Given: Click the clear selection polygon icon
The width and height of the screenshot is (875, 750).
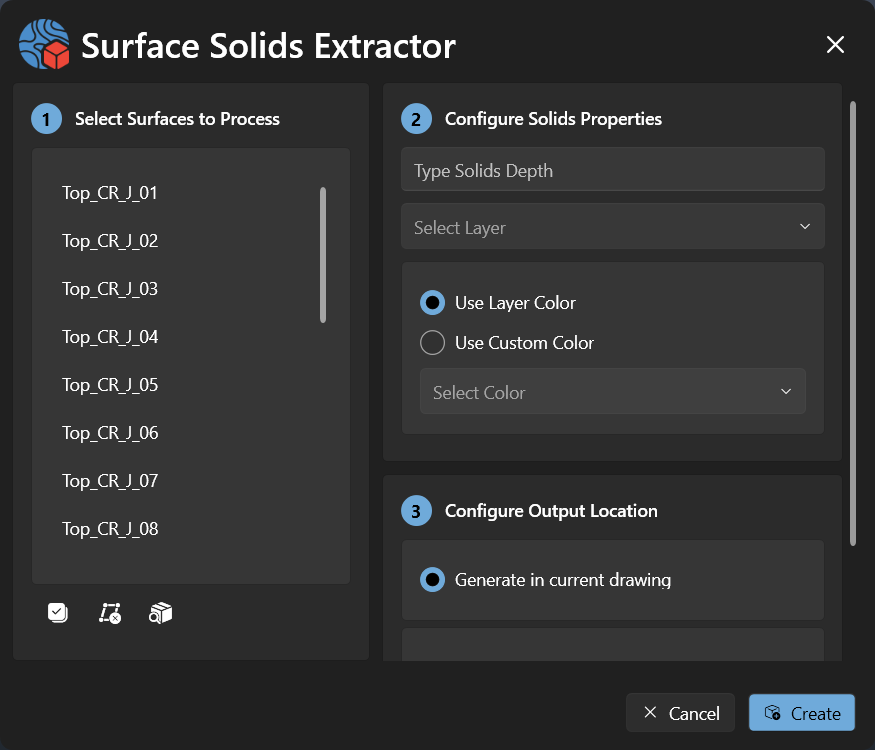Looking at the screenshot, I should coord(110,613).
